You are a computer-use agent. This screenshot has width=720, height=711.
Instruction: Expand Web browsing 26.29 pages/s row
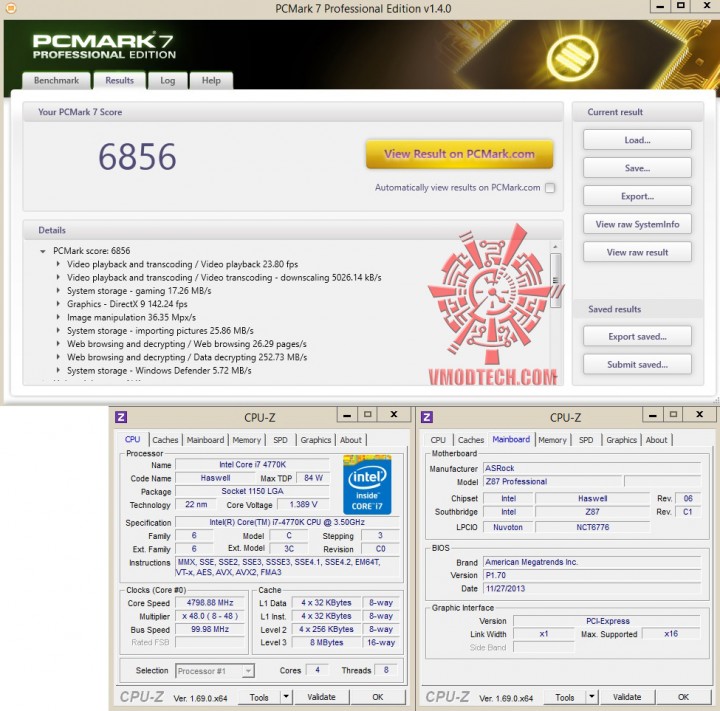point(58,344)
